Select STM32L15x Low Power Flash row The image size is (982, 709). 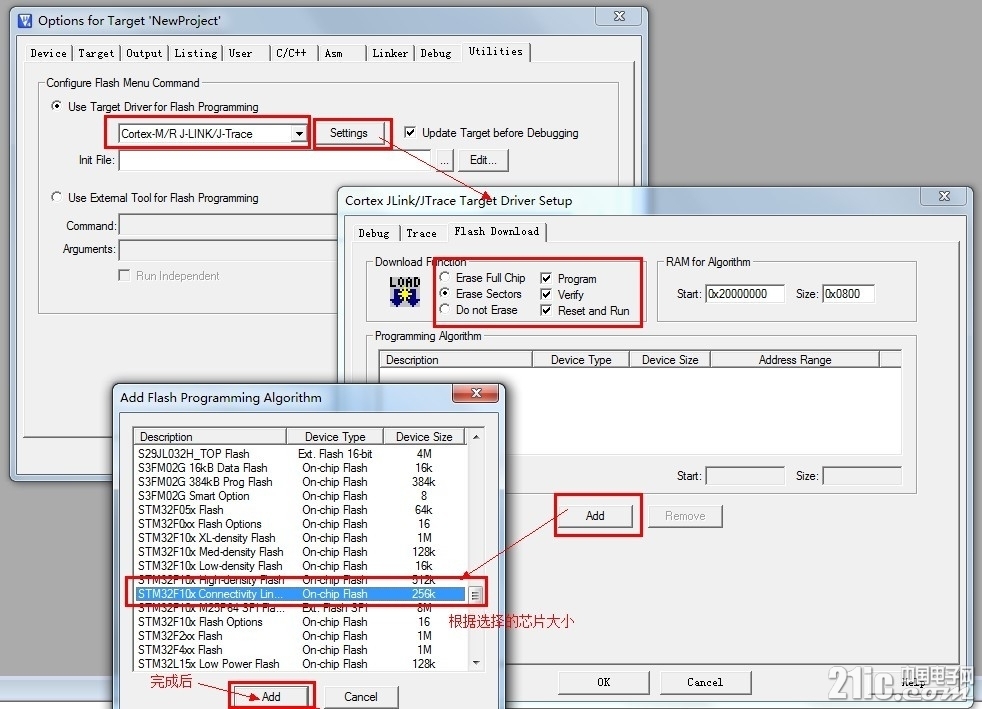pos(301,664)
